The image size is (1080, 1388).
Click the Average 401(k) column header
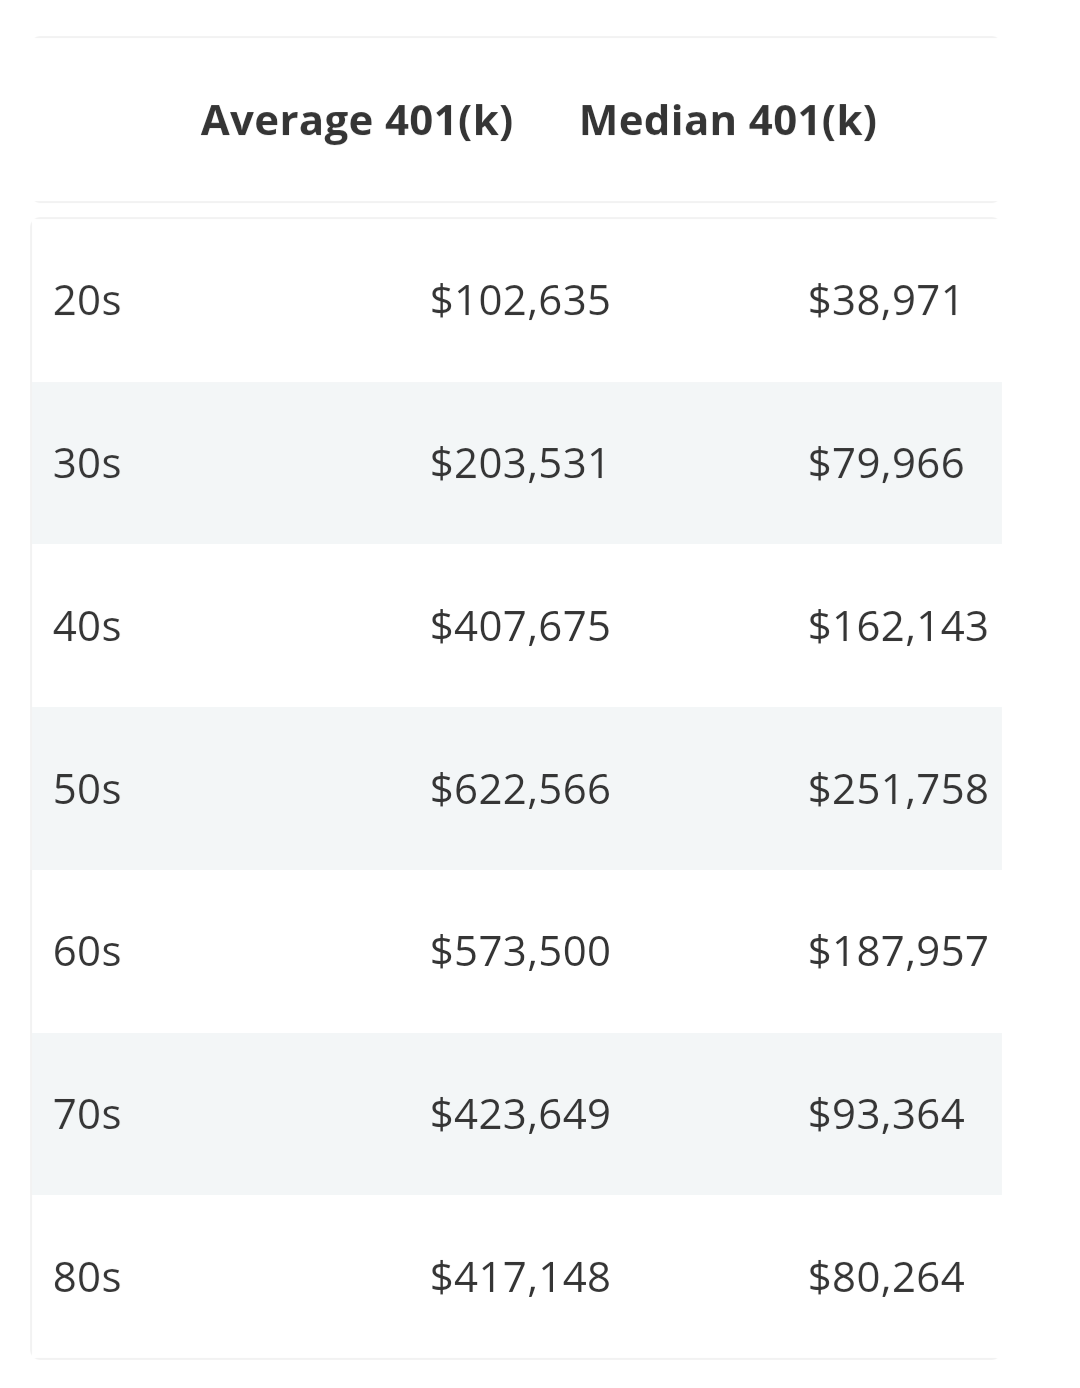[357, 121]
